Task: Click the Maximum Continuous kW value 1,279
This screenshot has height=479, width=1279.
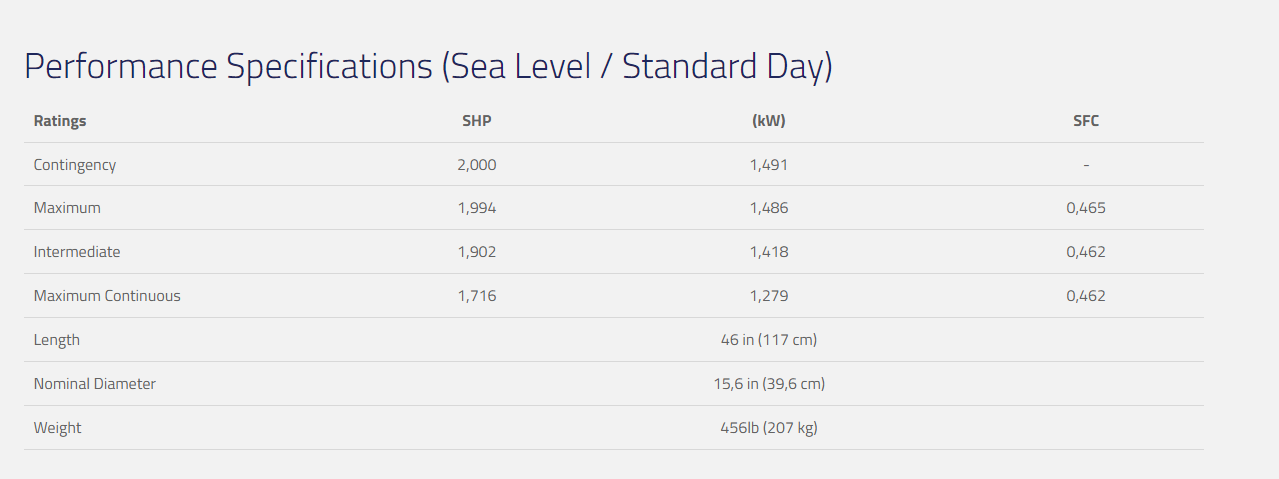Action: (x=769, y=296)
